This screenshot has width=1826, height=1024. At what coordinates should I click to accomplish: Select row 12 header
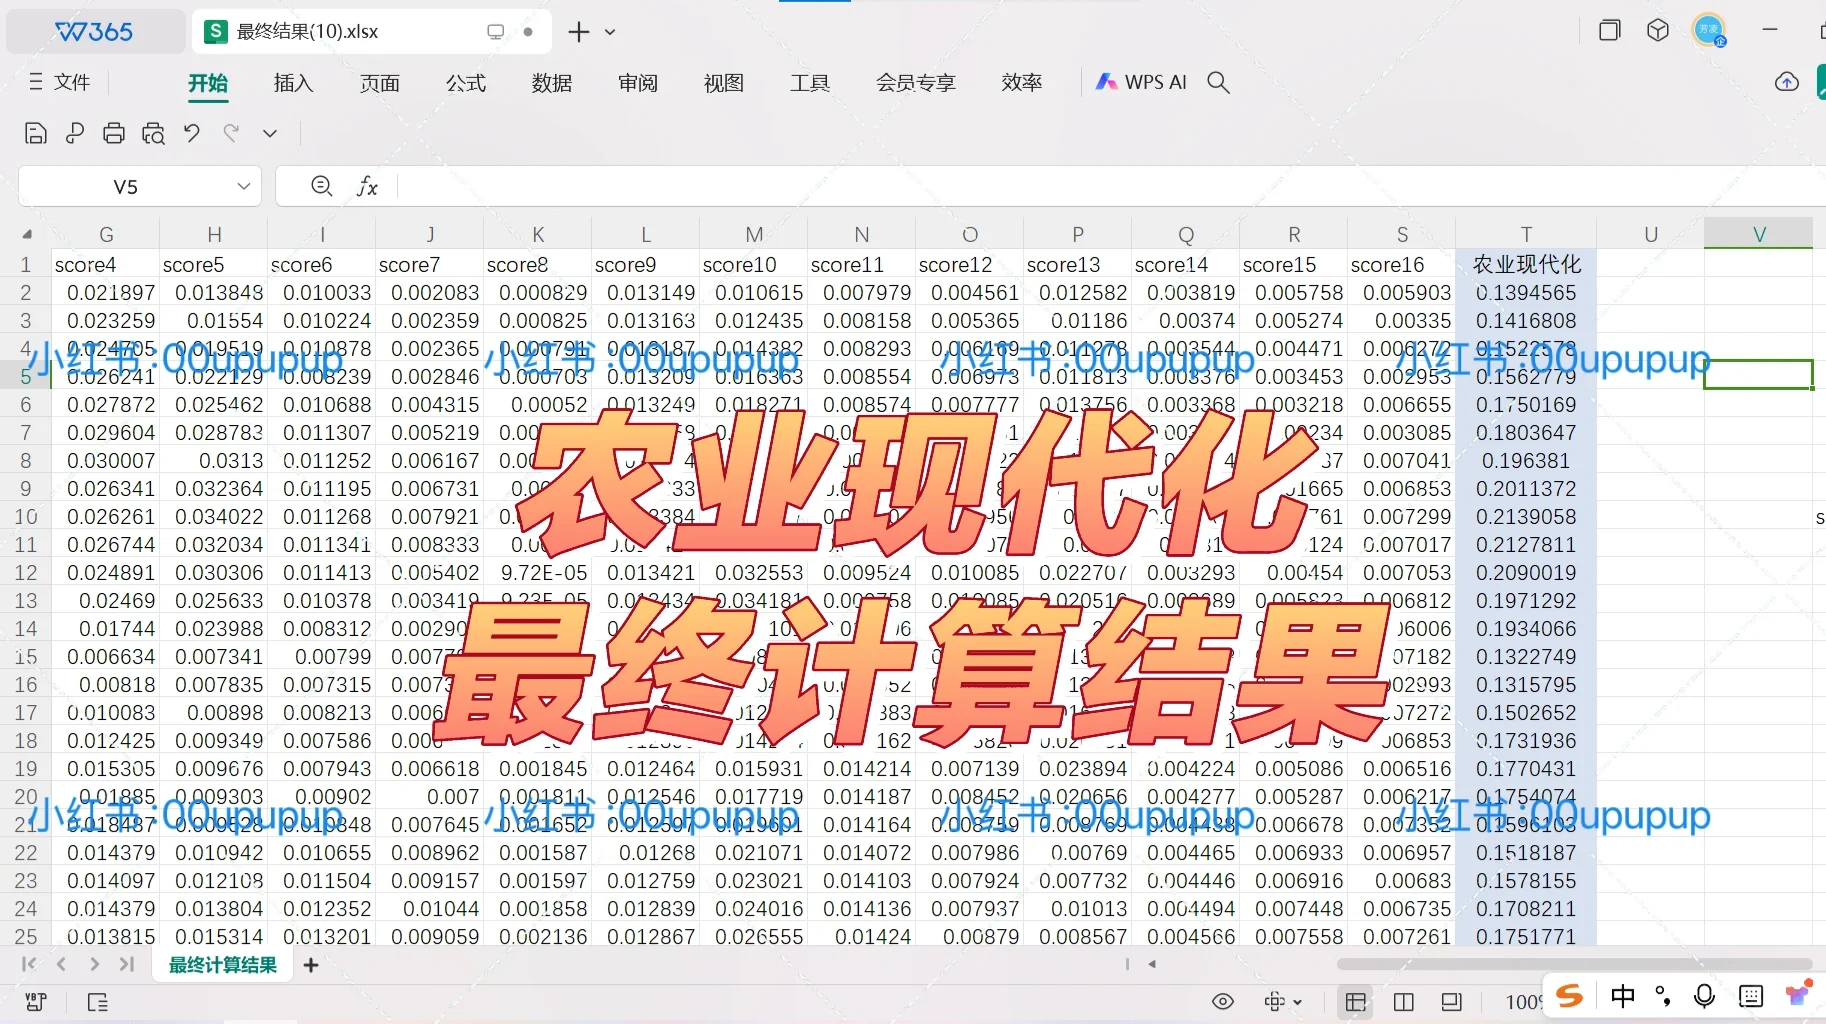[x=26, y=573]
